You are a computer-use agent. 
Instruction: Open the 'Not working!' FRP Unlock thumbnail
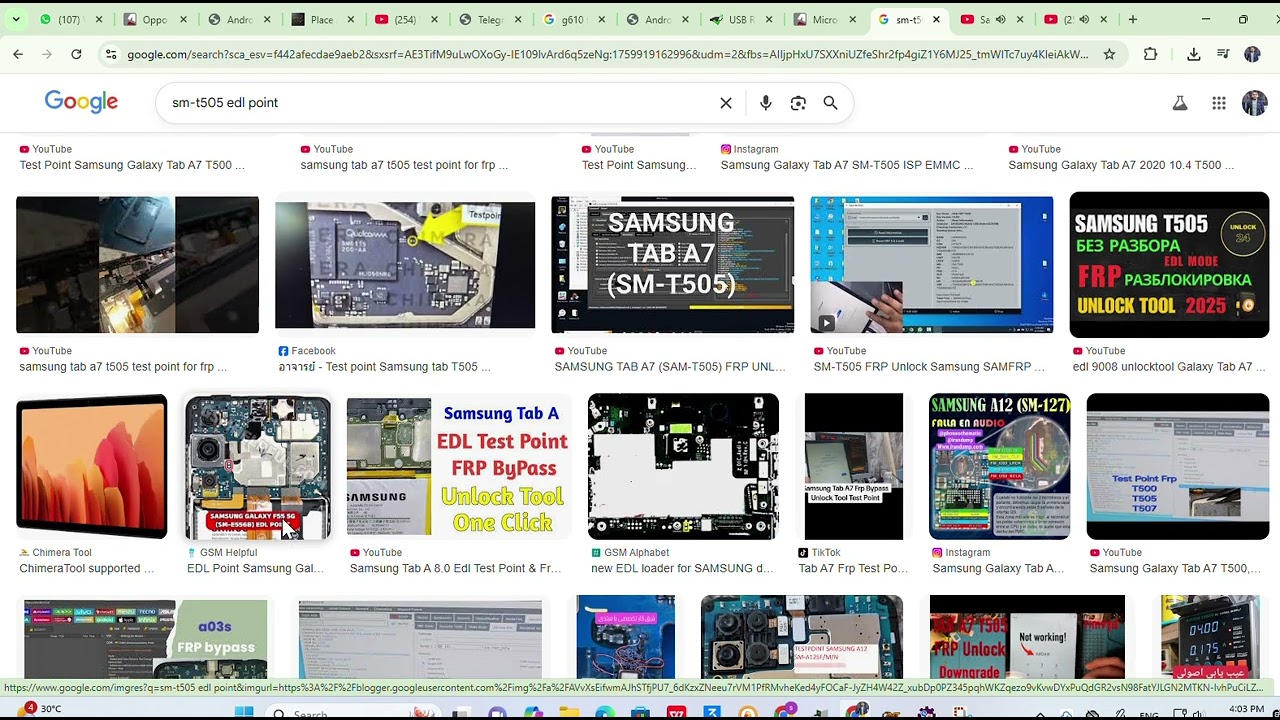[1027, 637]
